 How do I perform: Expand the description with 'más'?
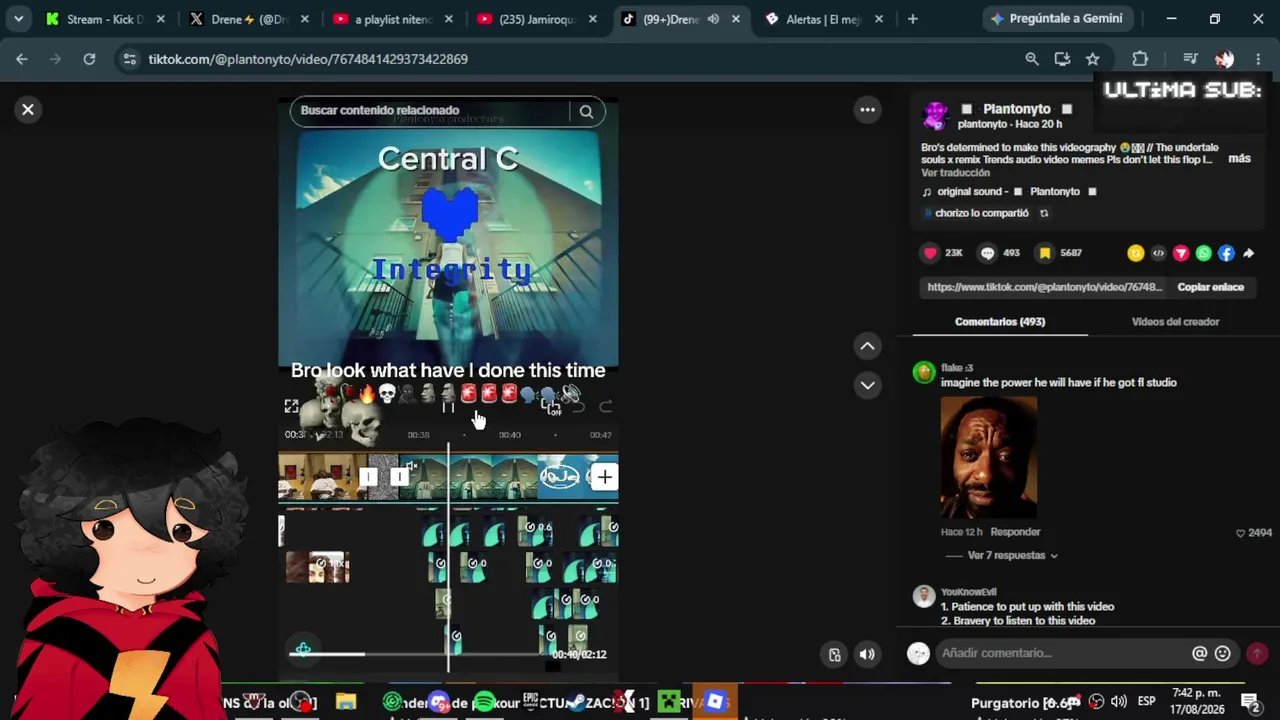pyautogui.click(x=1239, y=159)
